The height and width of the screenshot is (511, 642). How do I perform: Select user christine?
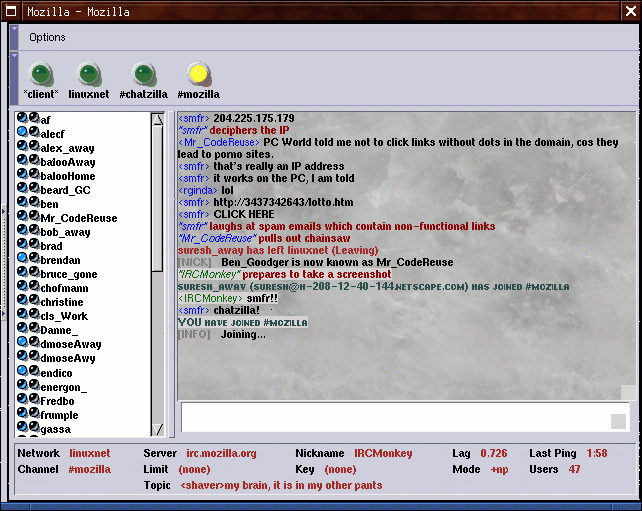(x=62, y=302)
